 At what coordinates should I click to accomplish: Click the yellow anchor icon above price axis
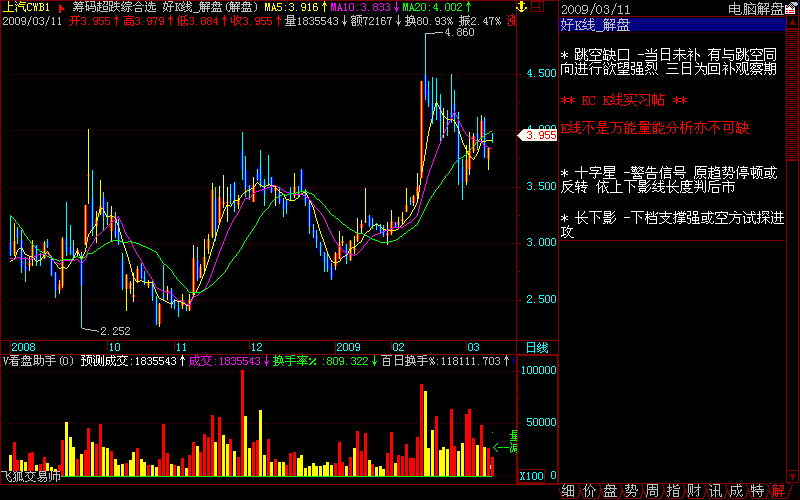coord(521,7)
